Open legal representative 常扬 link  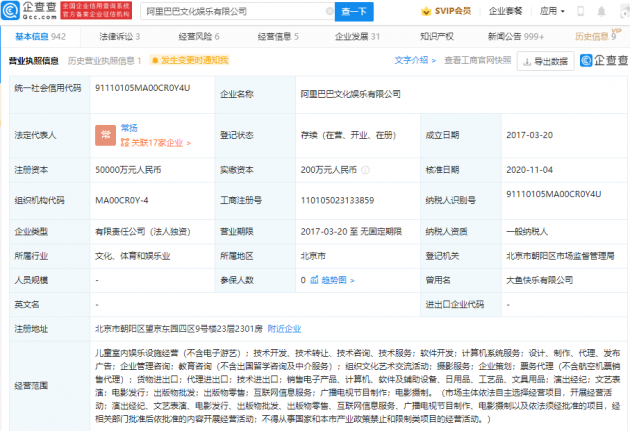click(129, 128)
